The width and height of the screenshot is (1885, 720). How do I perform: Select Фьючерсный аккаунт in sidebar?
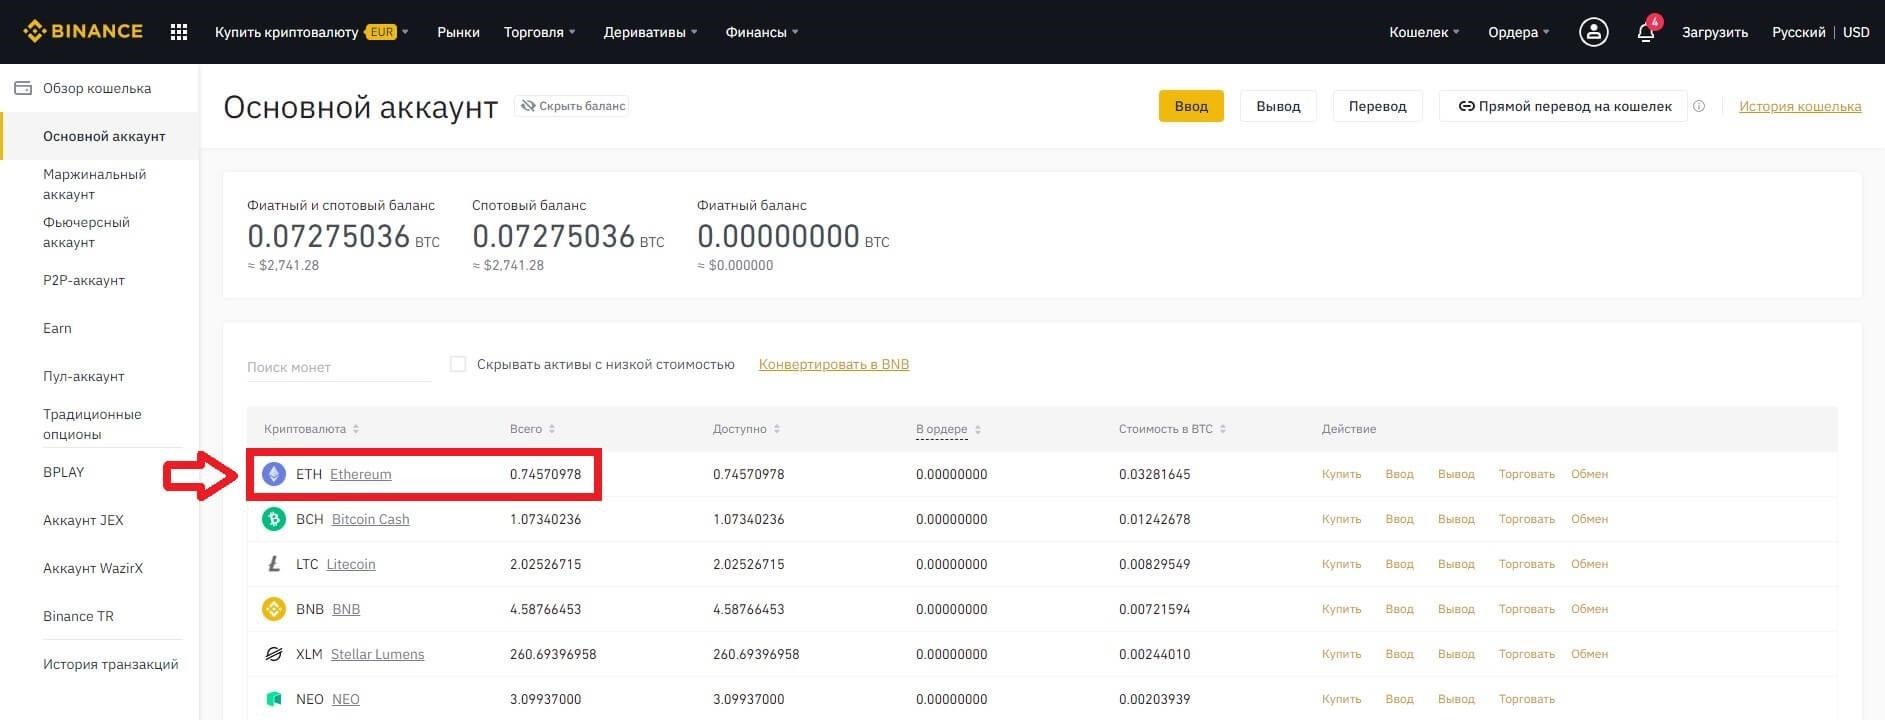pyautogui.click(x=86, y=232)
